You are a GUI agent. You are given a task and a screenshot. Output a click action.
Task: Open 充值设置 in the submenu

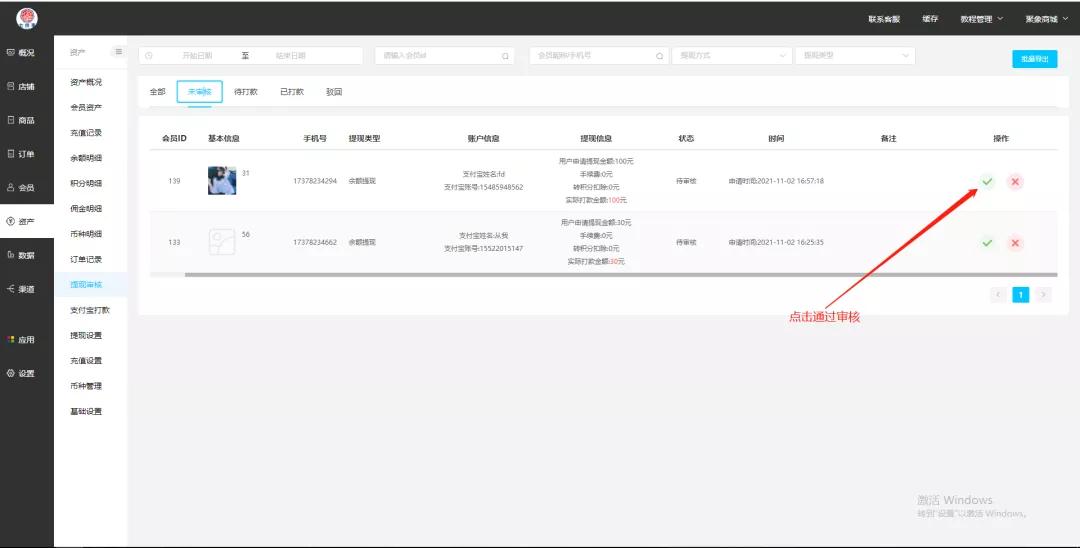tap(86, 361)
